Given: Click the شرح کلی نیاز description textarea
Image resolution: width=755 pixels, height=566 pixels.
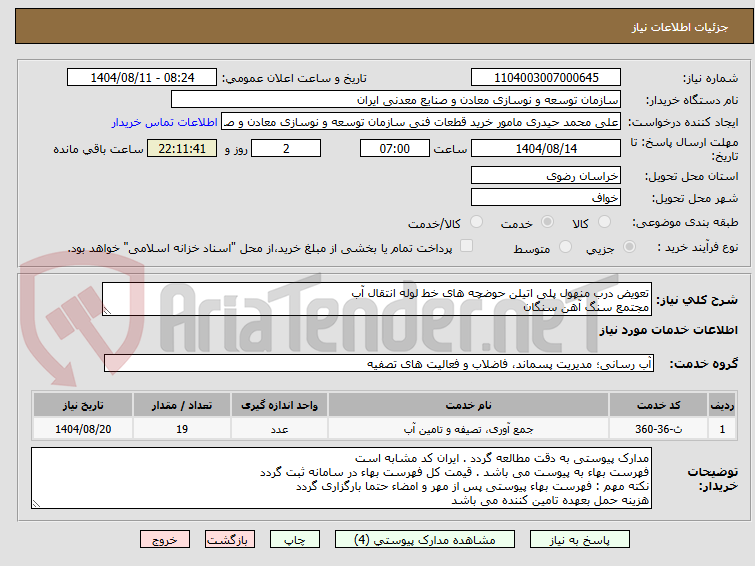Looking at the screenshot, I should [377, 299].
